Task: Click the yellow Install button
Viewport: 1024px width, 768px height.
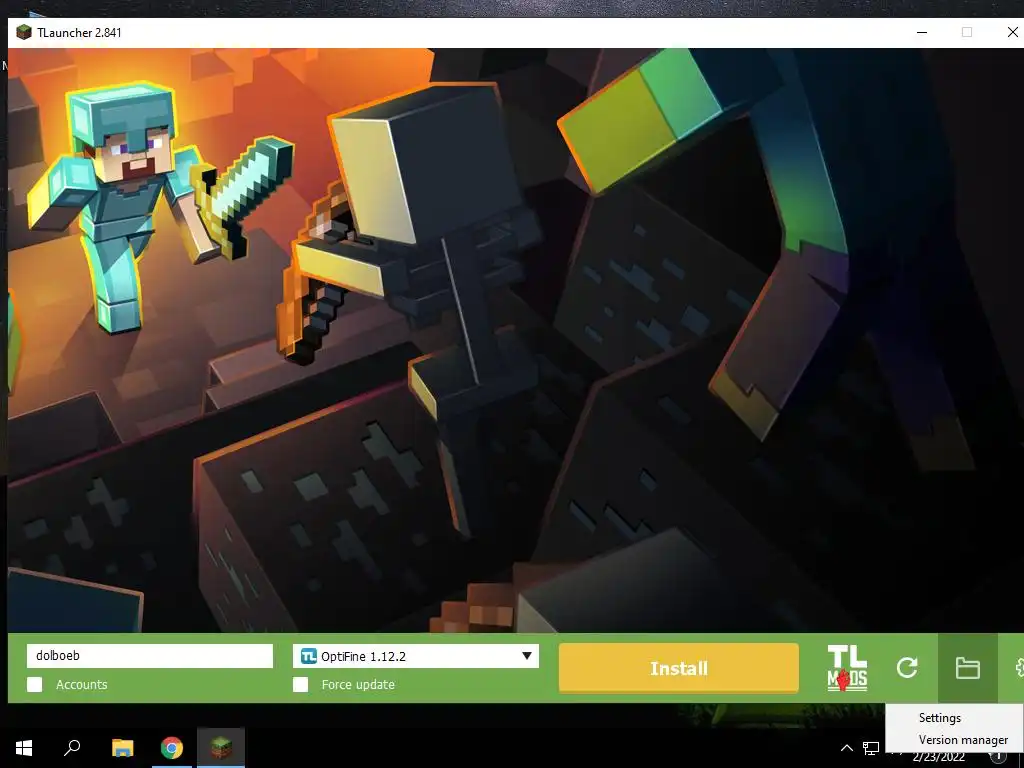Action: tap(679, 668)
